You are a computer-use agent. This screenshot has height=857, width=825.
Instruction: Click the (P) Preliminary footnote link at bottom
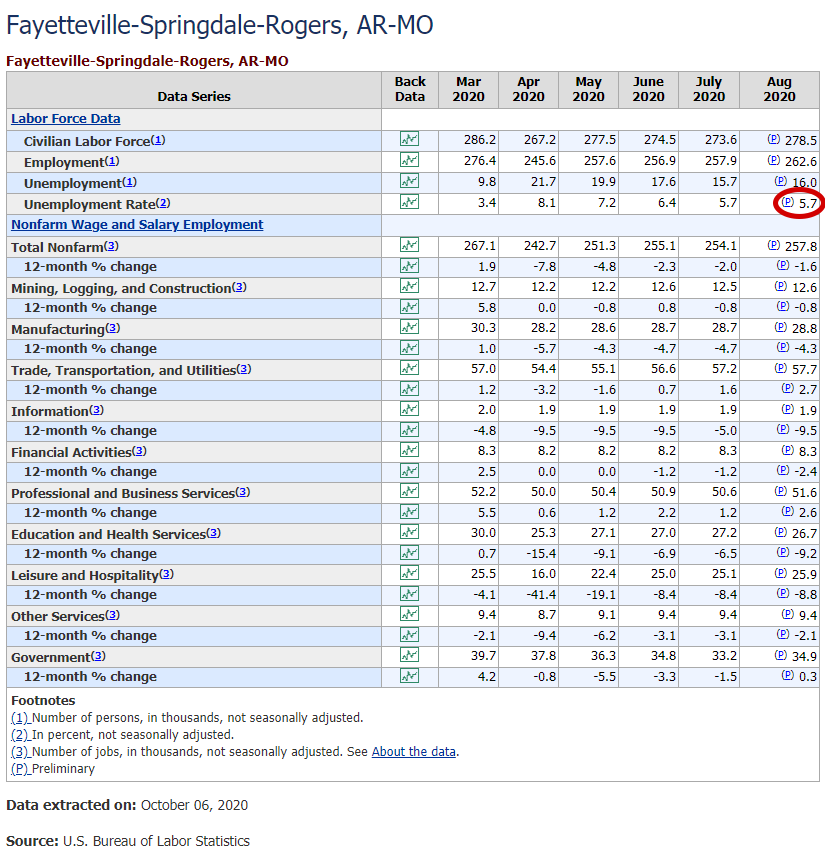(x=20, y=768)
